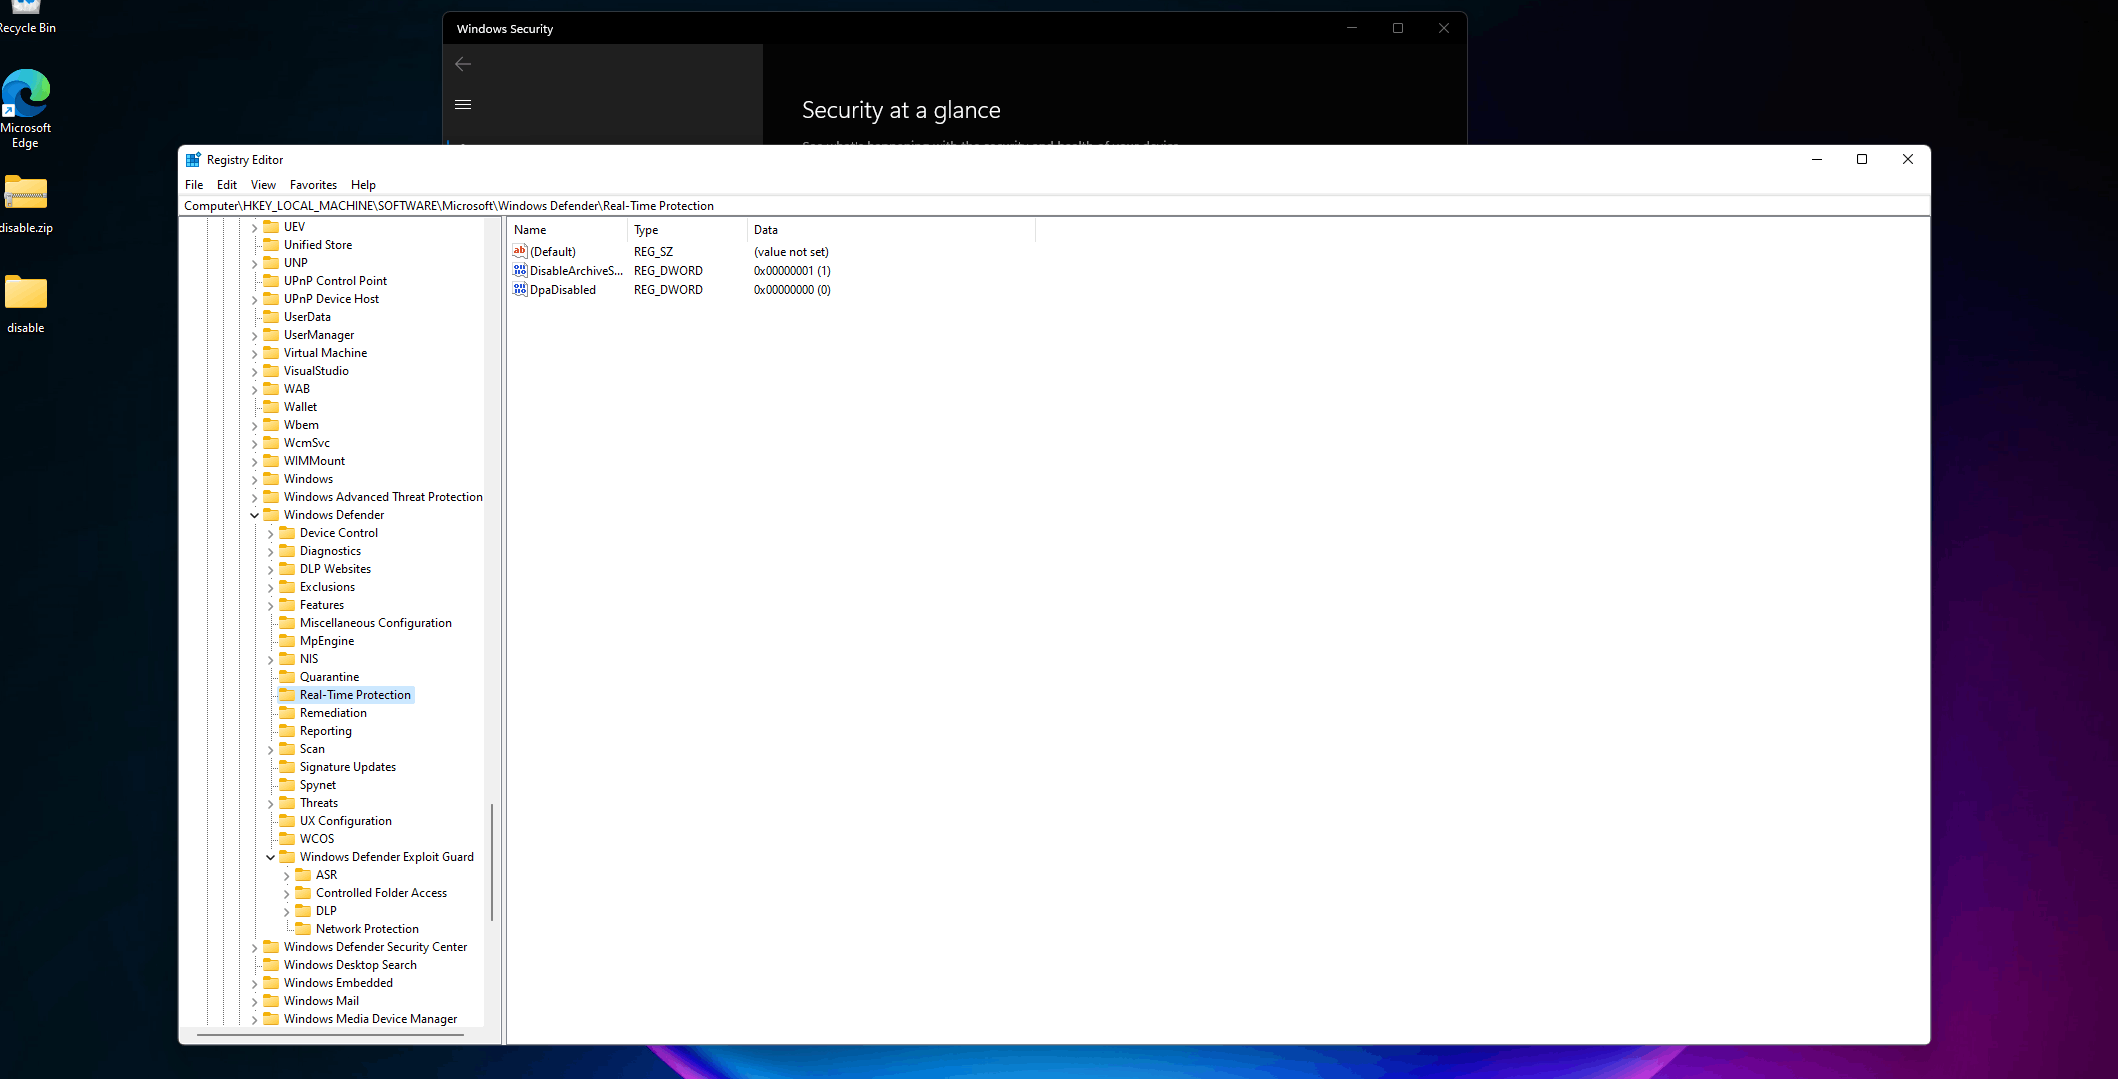Select the (value not set) data cell

click(791, 252)
